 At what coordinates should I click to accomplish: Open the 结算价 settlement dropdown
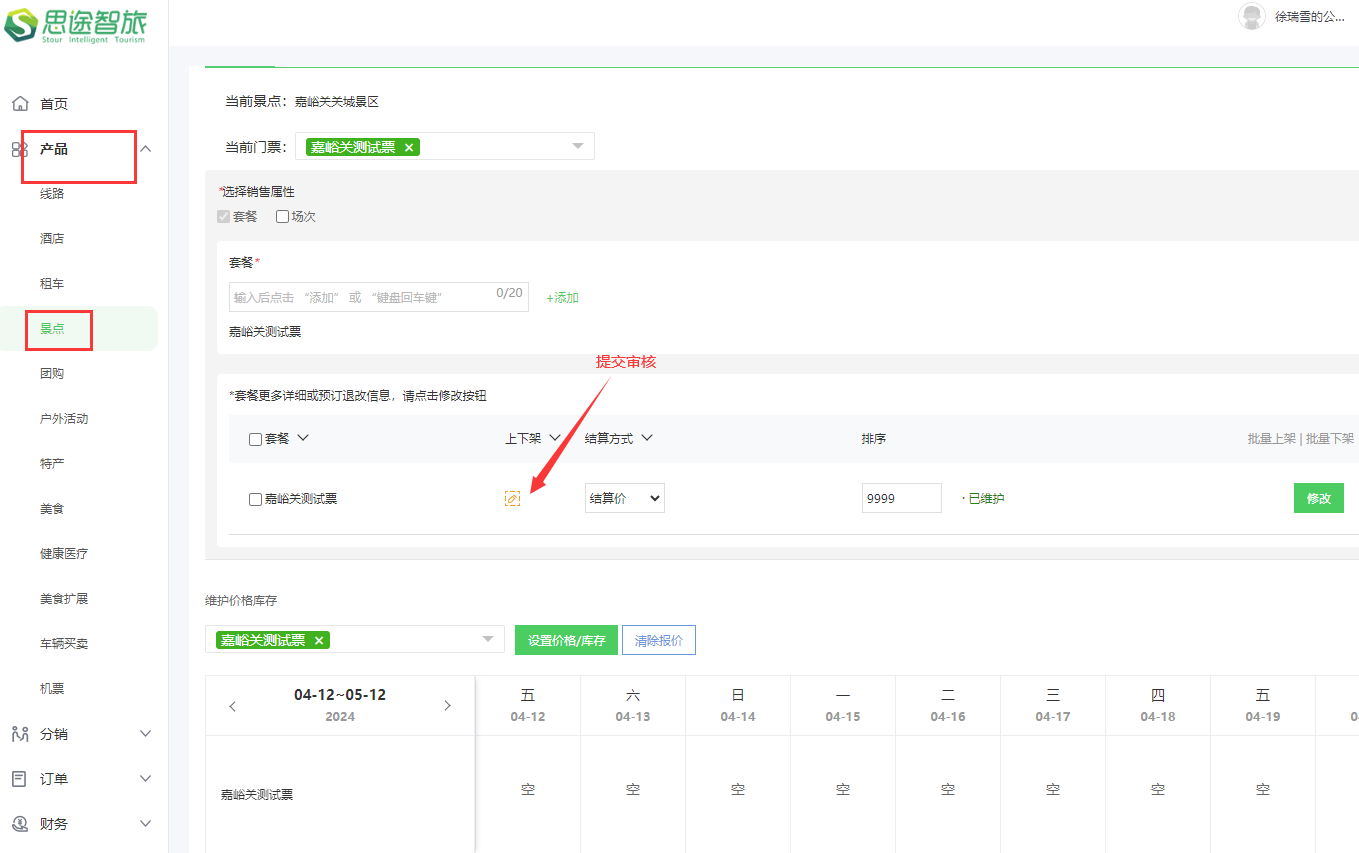tap(624, 498)
